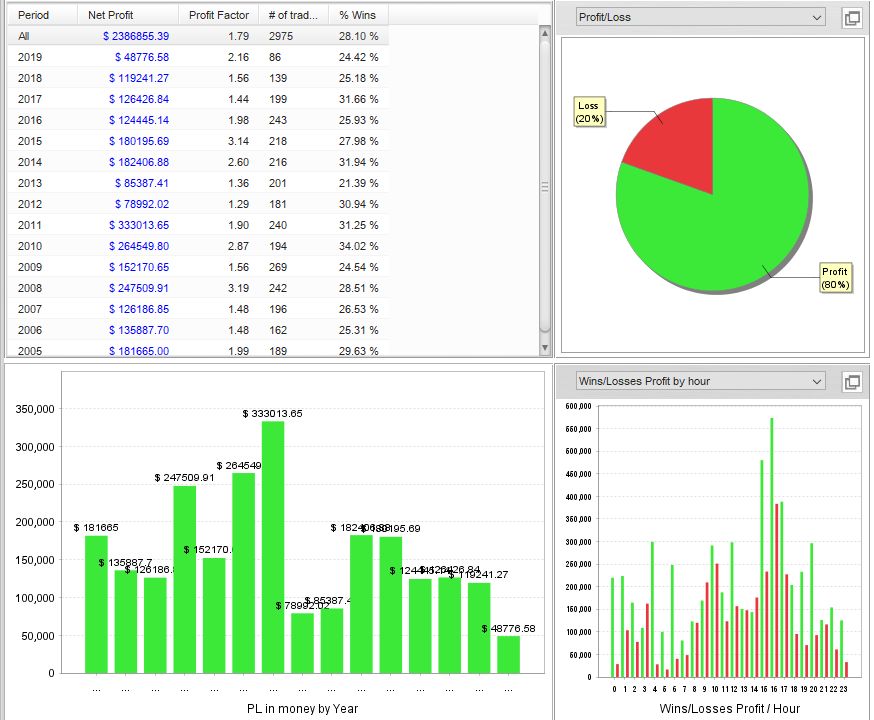Viewport: 874px width, 720px height.
Task: Open the Wins/Losses Profit by hour dropdown
Action: coord(700,381)
